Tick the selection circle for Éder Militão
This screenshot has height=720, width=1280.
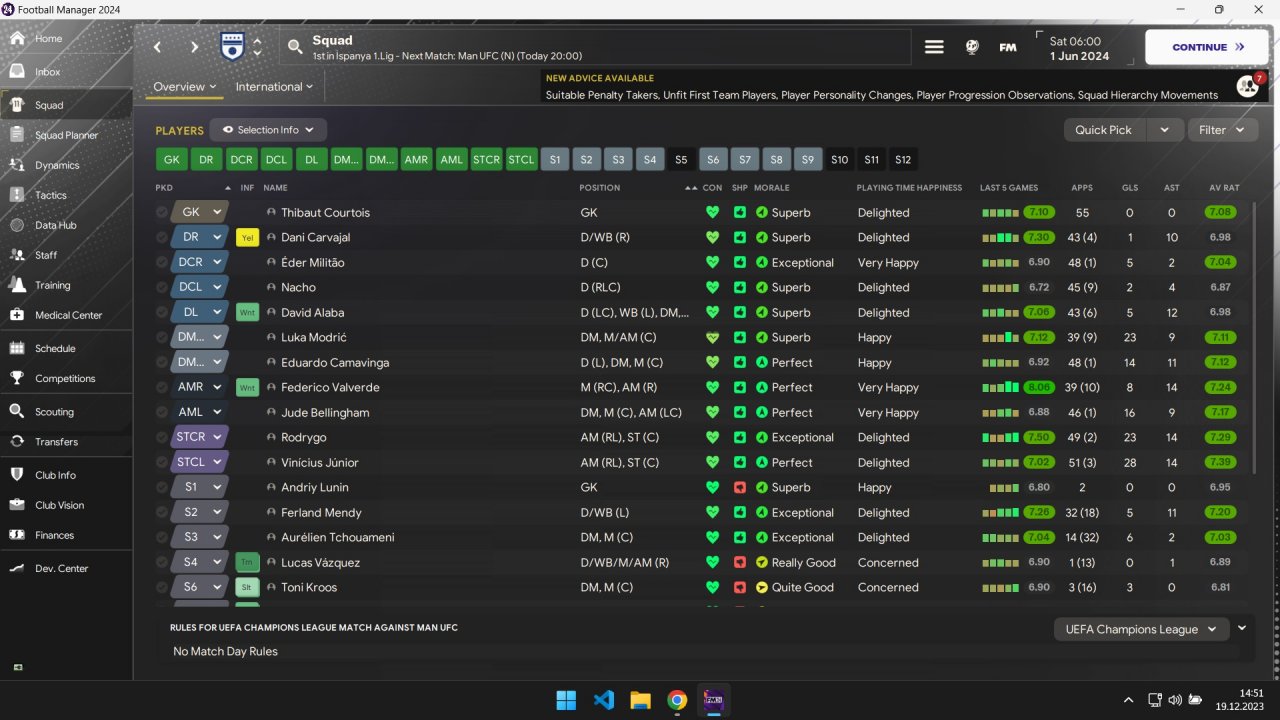(162, 262)
